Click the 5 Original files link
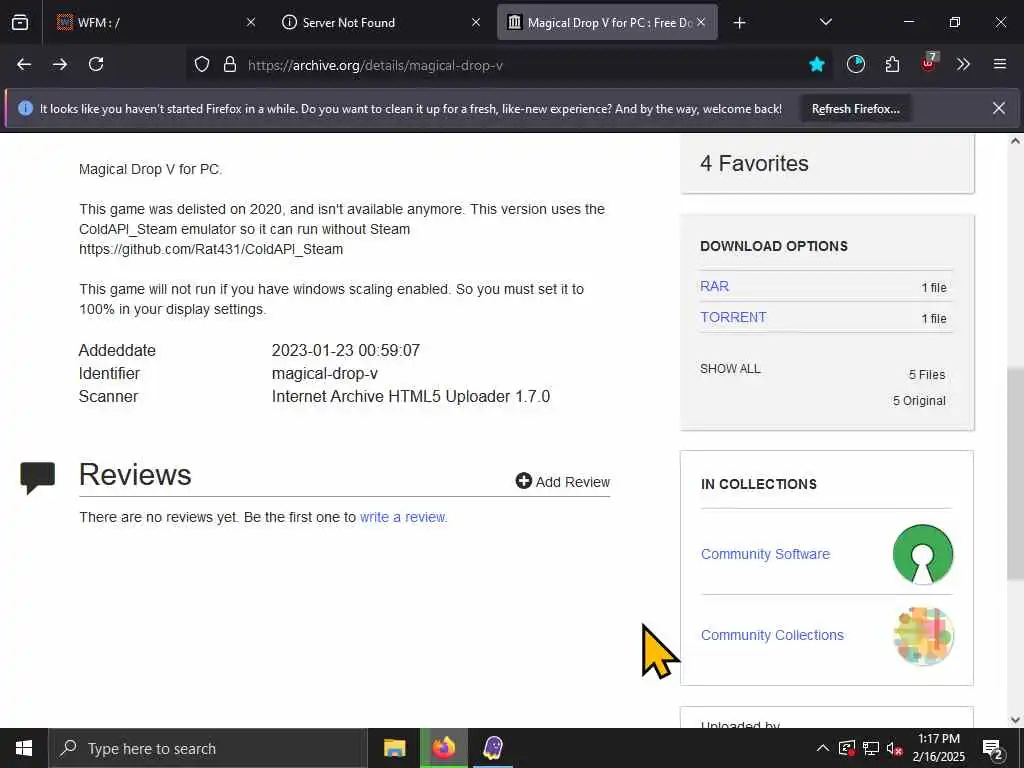Viewport: 1024px width, 768px height. click(919, 401)
